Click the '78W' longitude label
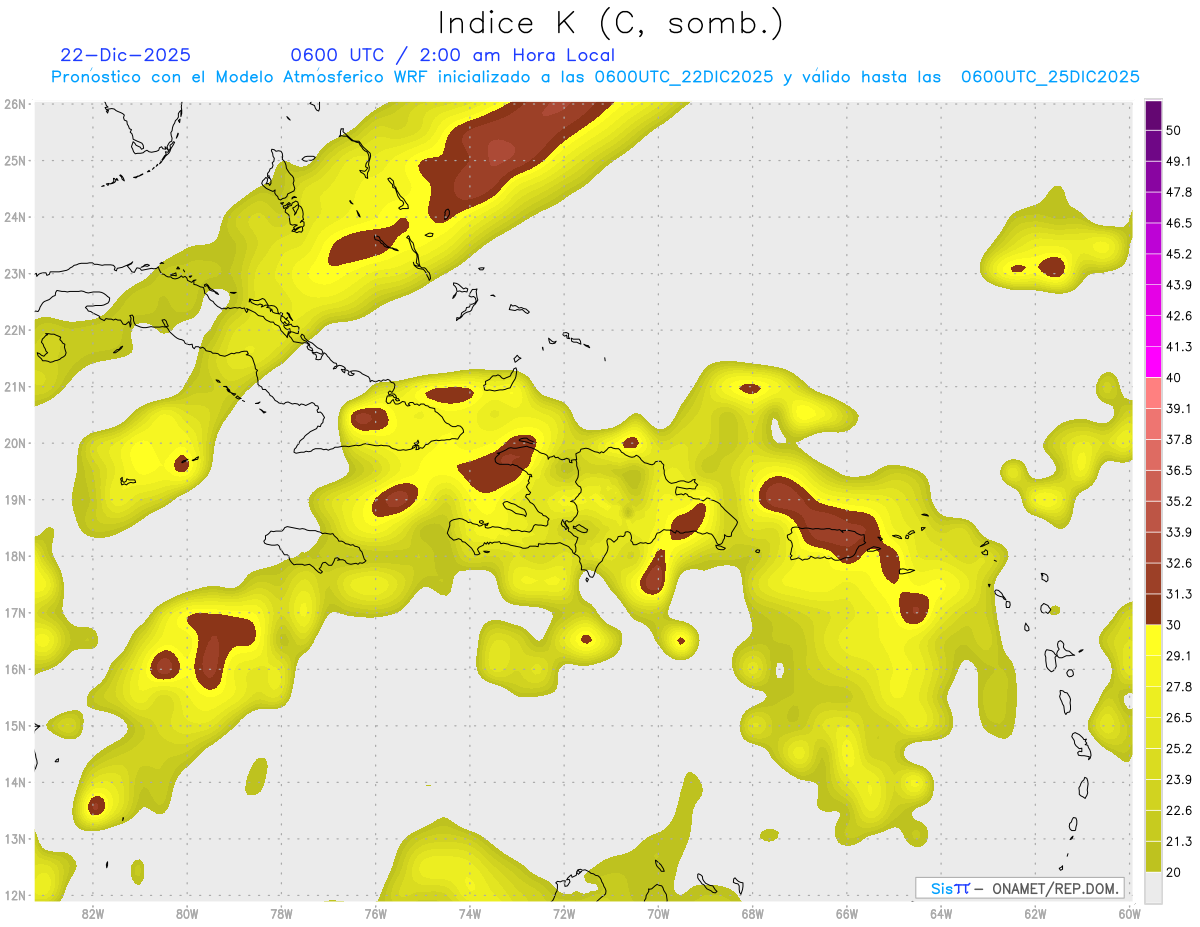The image size is (1200, 927). pos(281,913)
